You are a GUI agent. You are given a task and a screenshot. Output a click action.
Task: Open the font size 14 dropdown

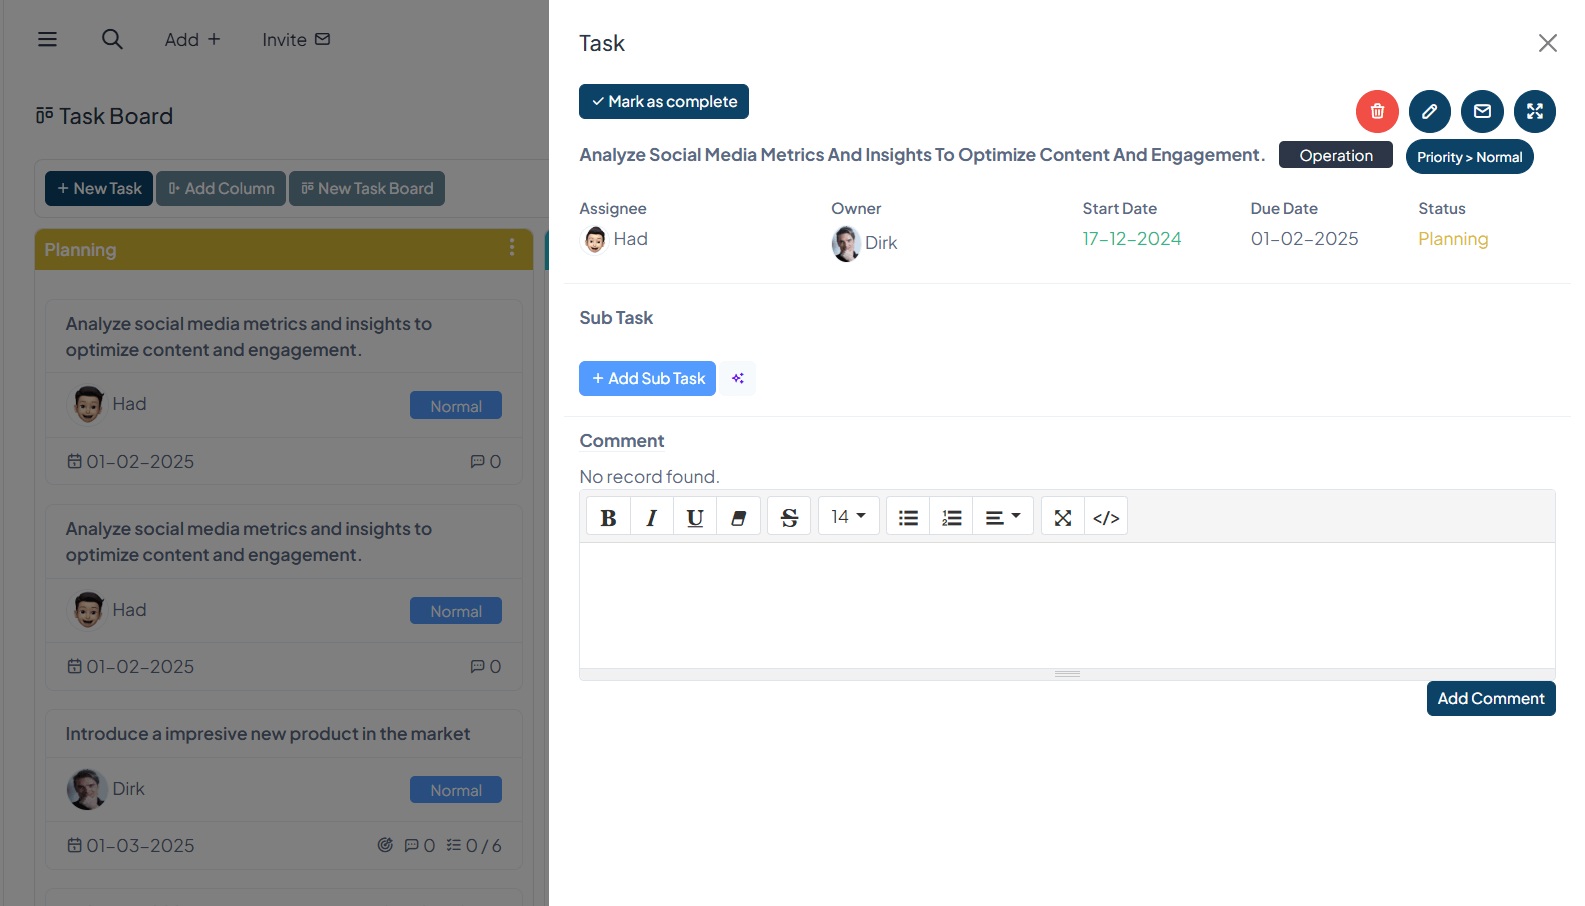(848, 516)
